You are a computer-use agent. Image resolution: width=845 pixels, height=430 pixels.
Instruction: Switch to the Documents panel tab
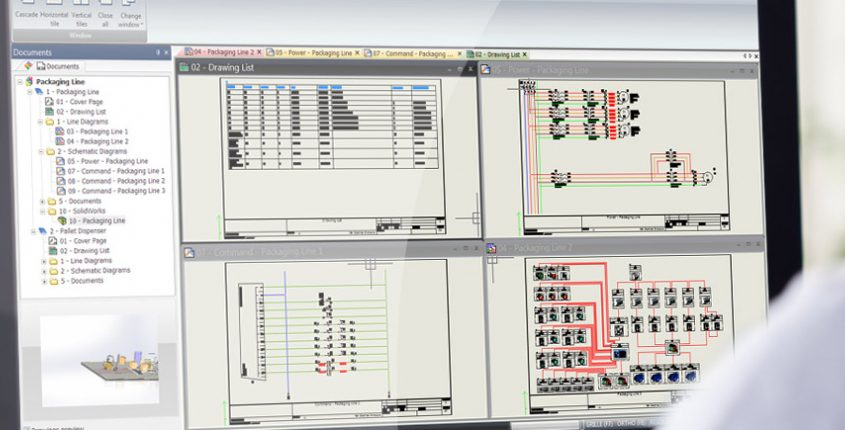coord(57,66)
